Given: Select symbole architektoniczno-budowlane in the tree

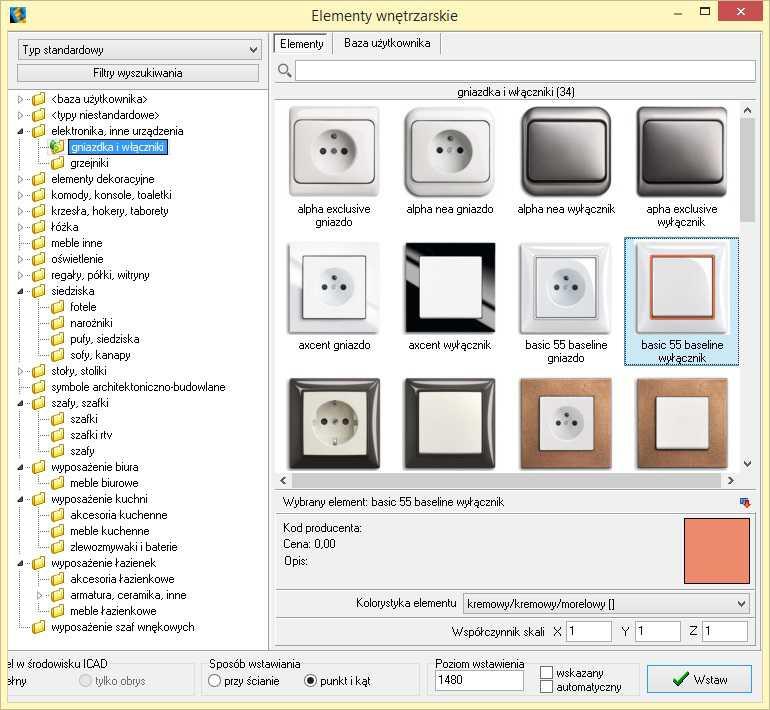Looking at the screenshot, I should click(138, 387).
